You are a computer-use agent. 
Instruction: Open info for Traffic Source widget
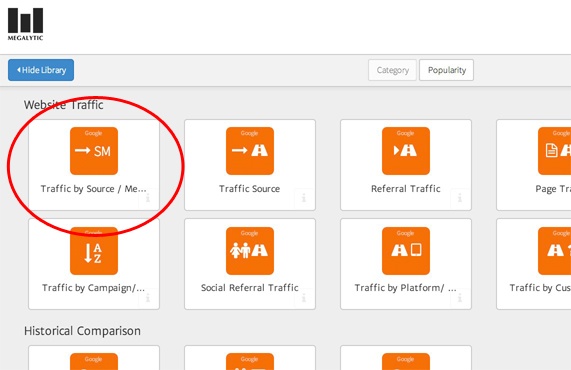[x=304, y=198]
